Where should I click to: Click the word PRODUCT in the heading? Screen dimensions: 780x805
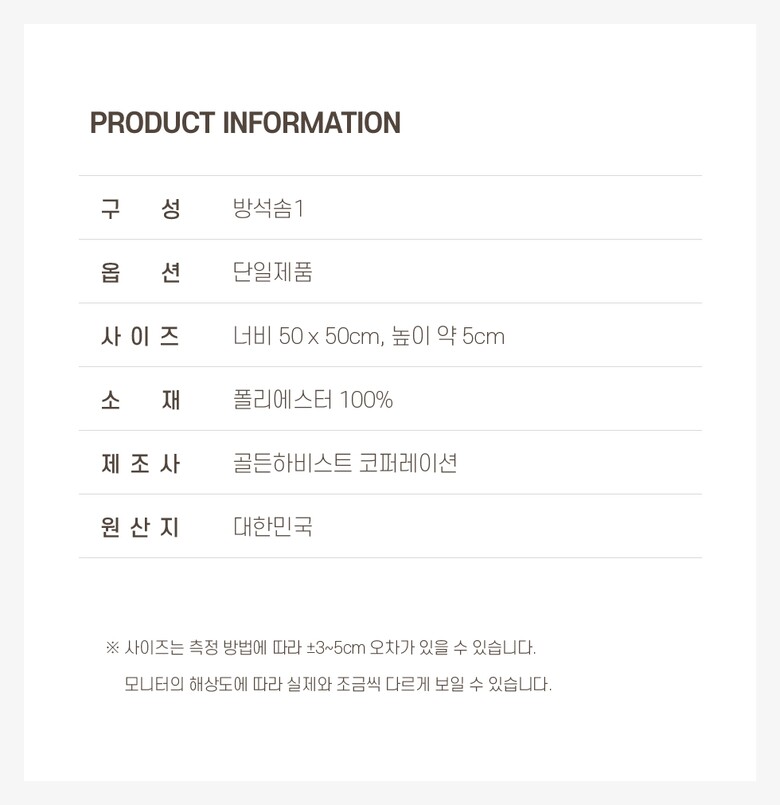pos(152,123)
